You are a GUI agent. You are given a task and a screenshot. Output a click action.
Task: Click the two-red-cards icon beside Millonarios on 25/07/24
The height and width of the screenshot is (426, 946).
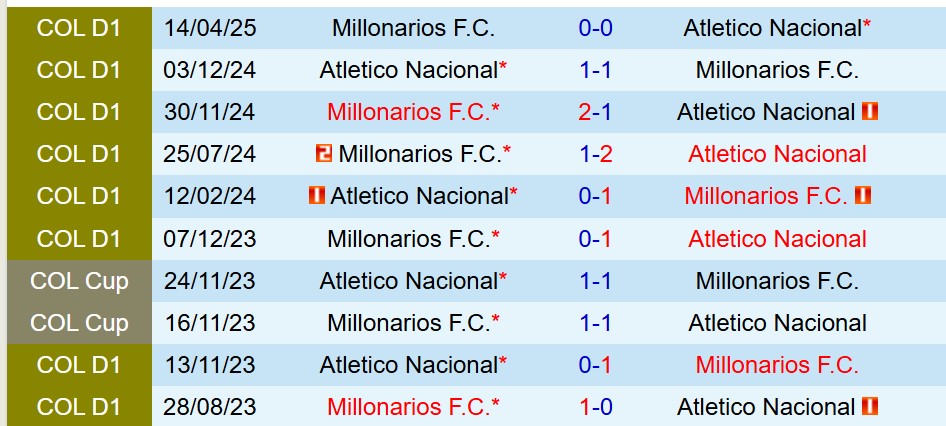click(x=323, y=154)
